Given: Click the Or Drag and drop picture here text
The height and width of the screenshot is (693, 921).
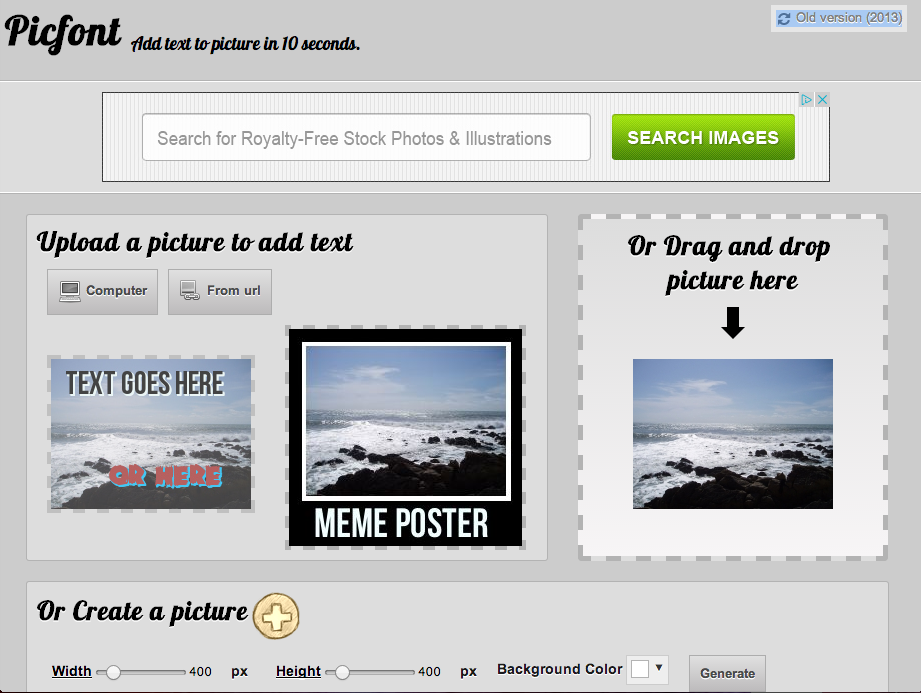Looking at the screenshot, I should click(730, 263).
